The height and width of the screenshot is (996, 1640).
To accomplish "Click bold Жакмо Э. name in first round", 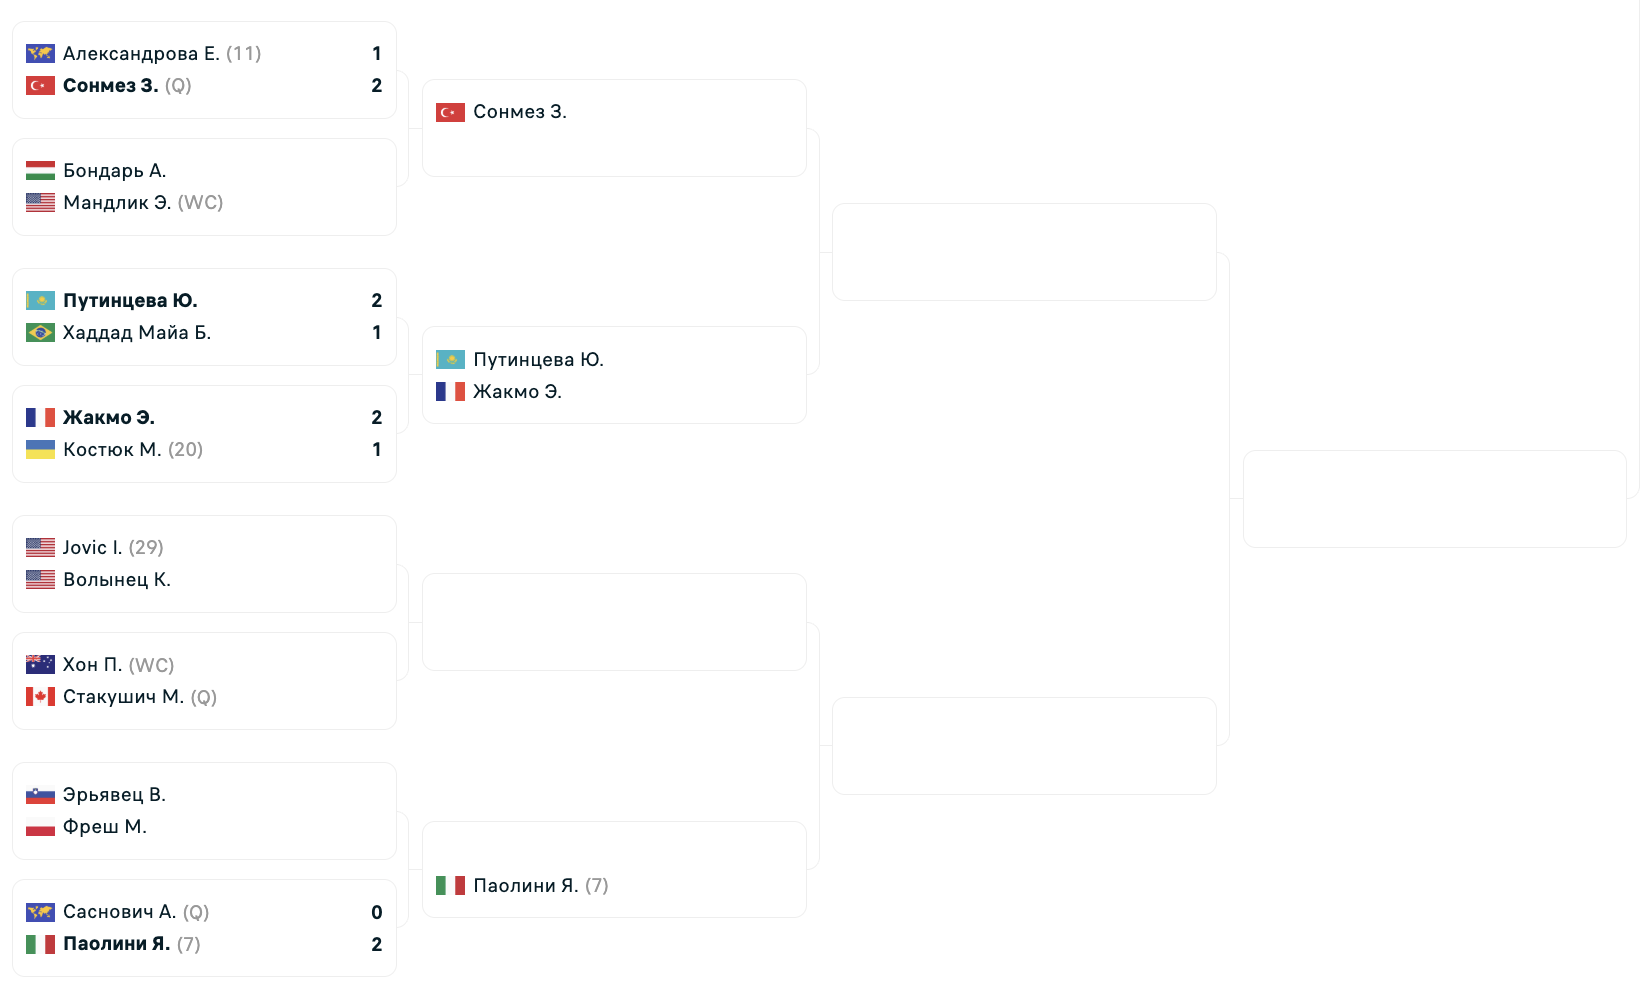I will coord(108,418).
